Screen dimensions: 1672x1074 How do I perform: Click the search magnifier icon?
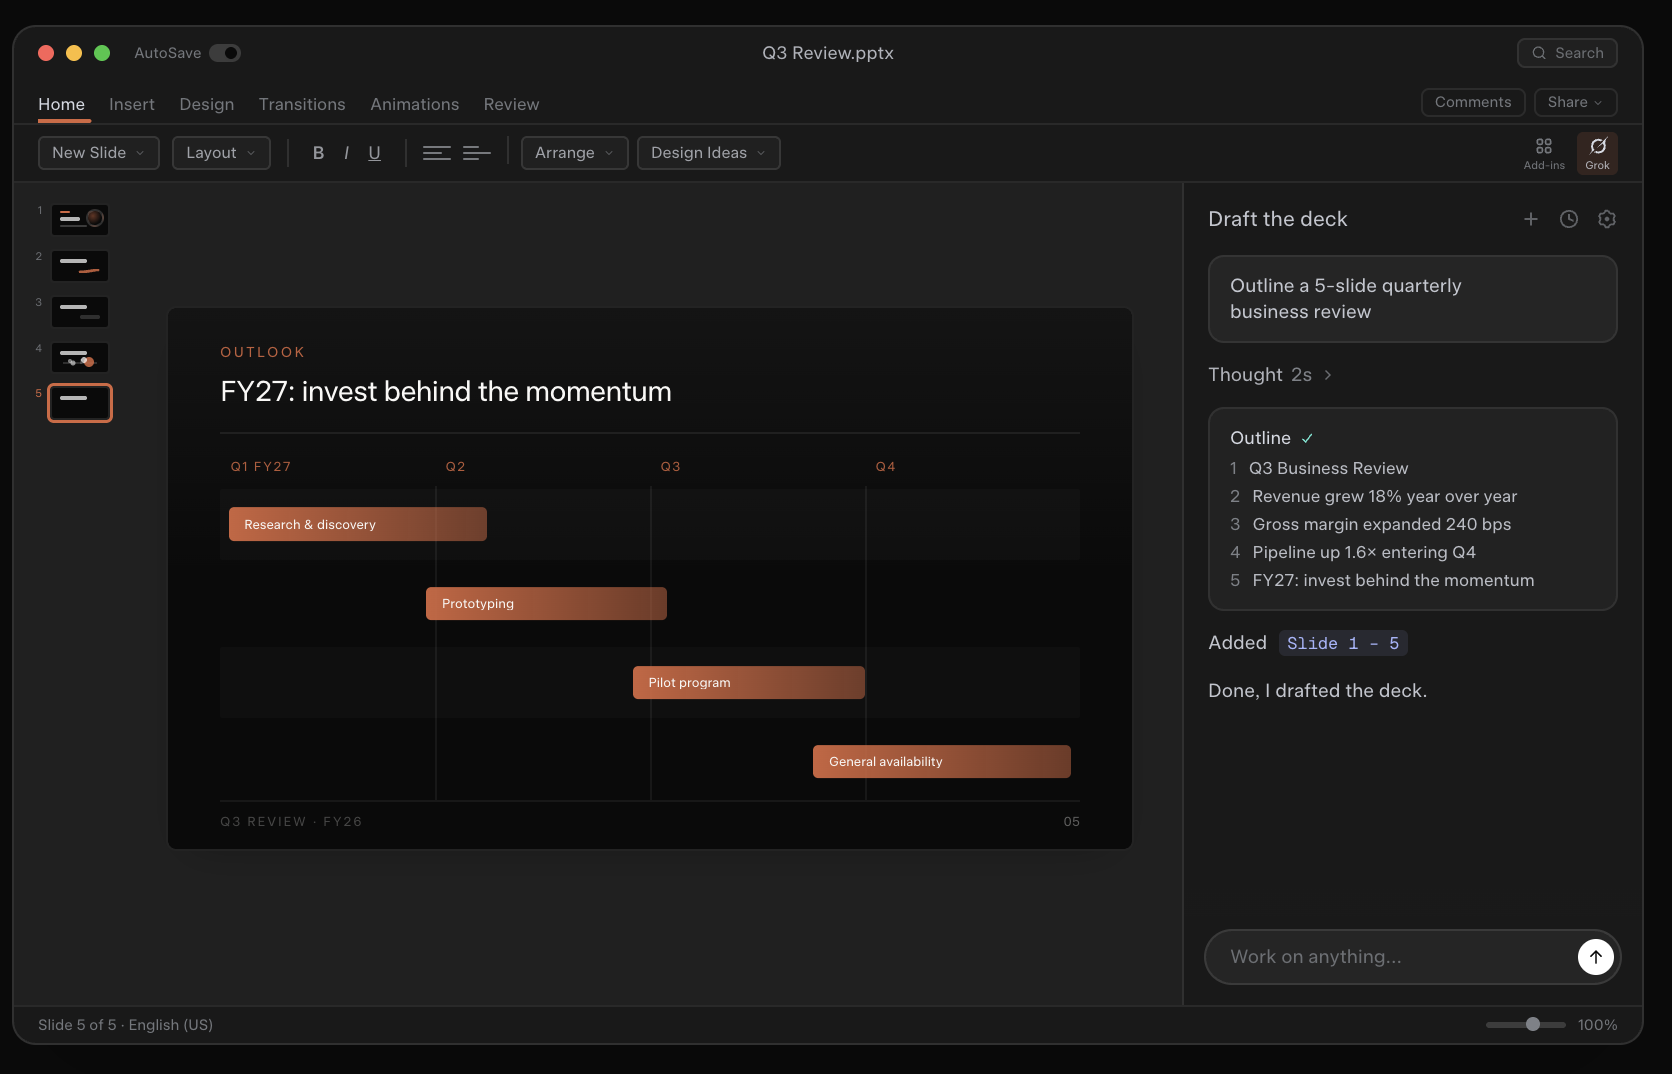pyautogui.click(x=1539, y=53)
